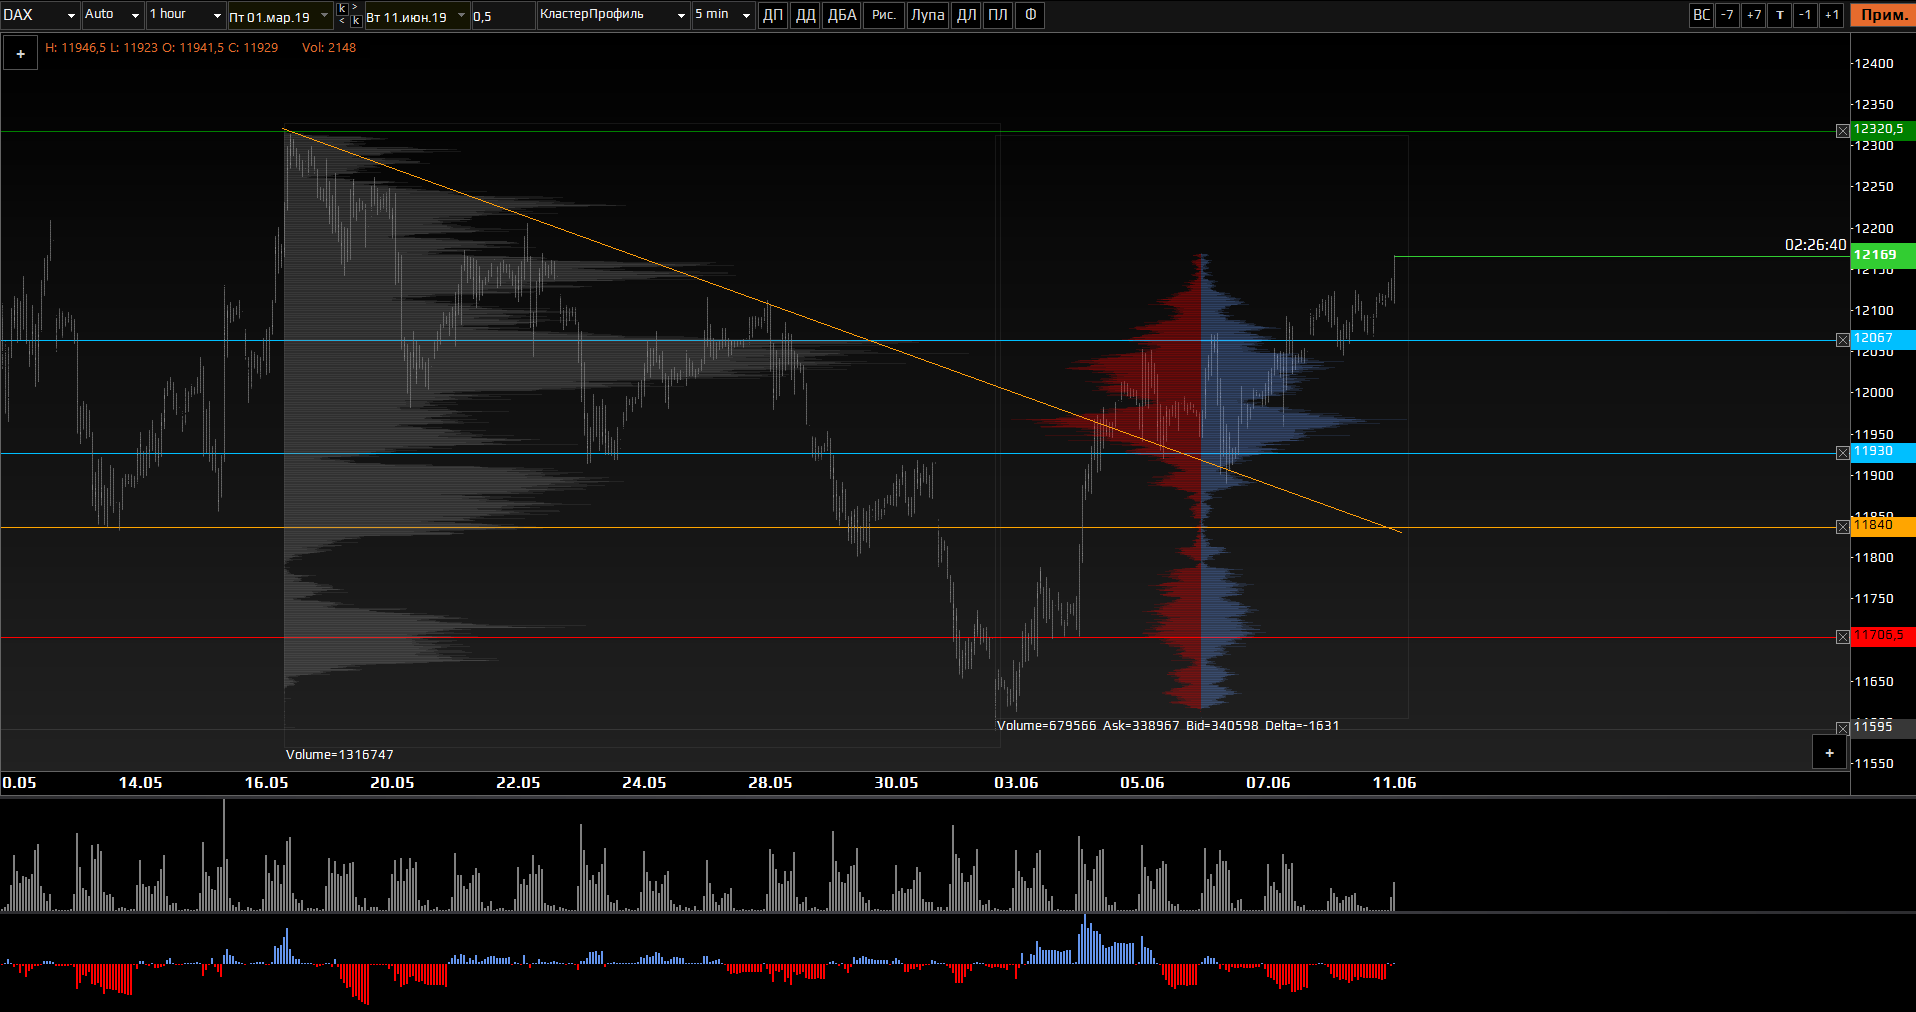Remove the 11840 level using its X box
Image resolution: width=1916 pixels, height=1012 pixels.
click(1842, 527)
